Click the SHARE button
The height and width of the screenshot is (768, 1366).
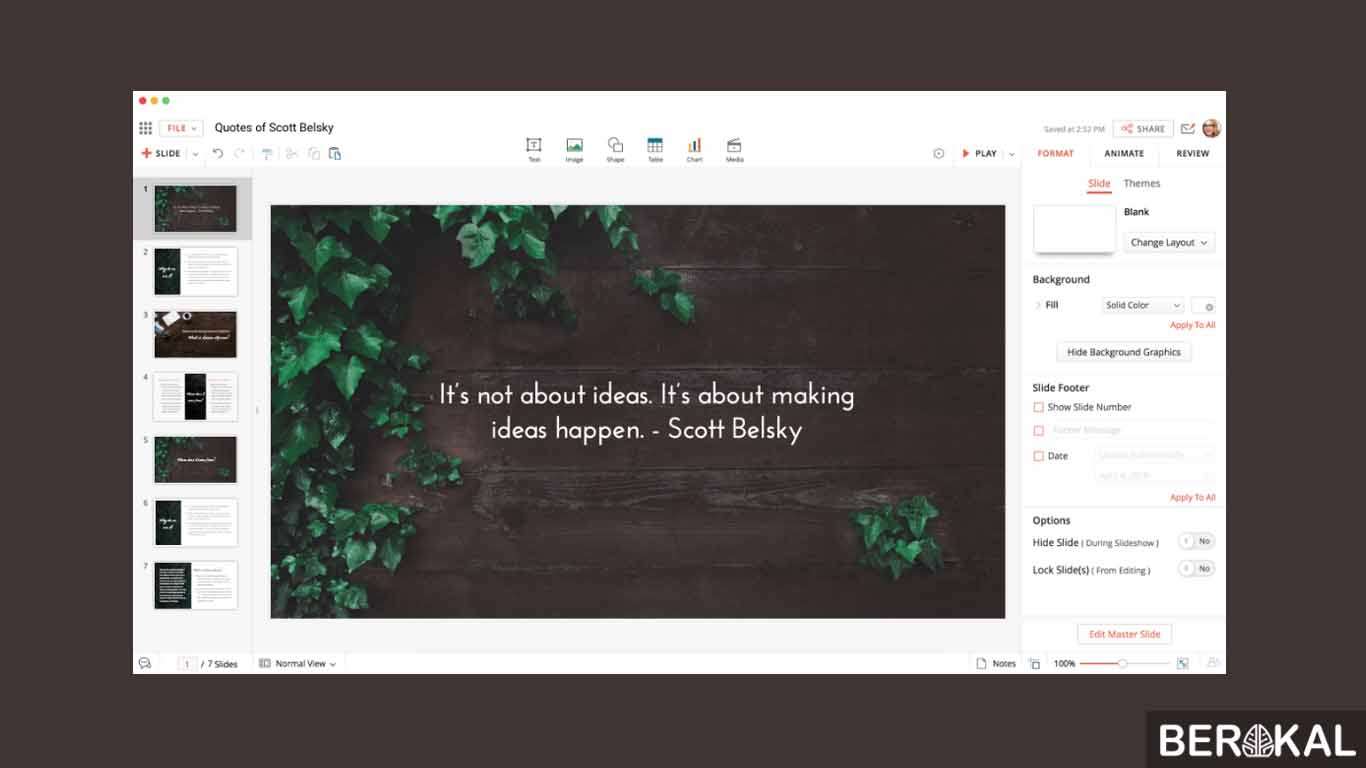point(1143,128)
